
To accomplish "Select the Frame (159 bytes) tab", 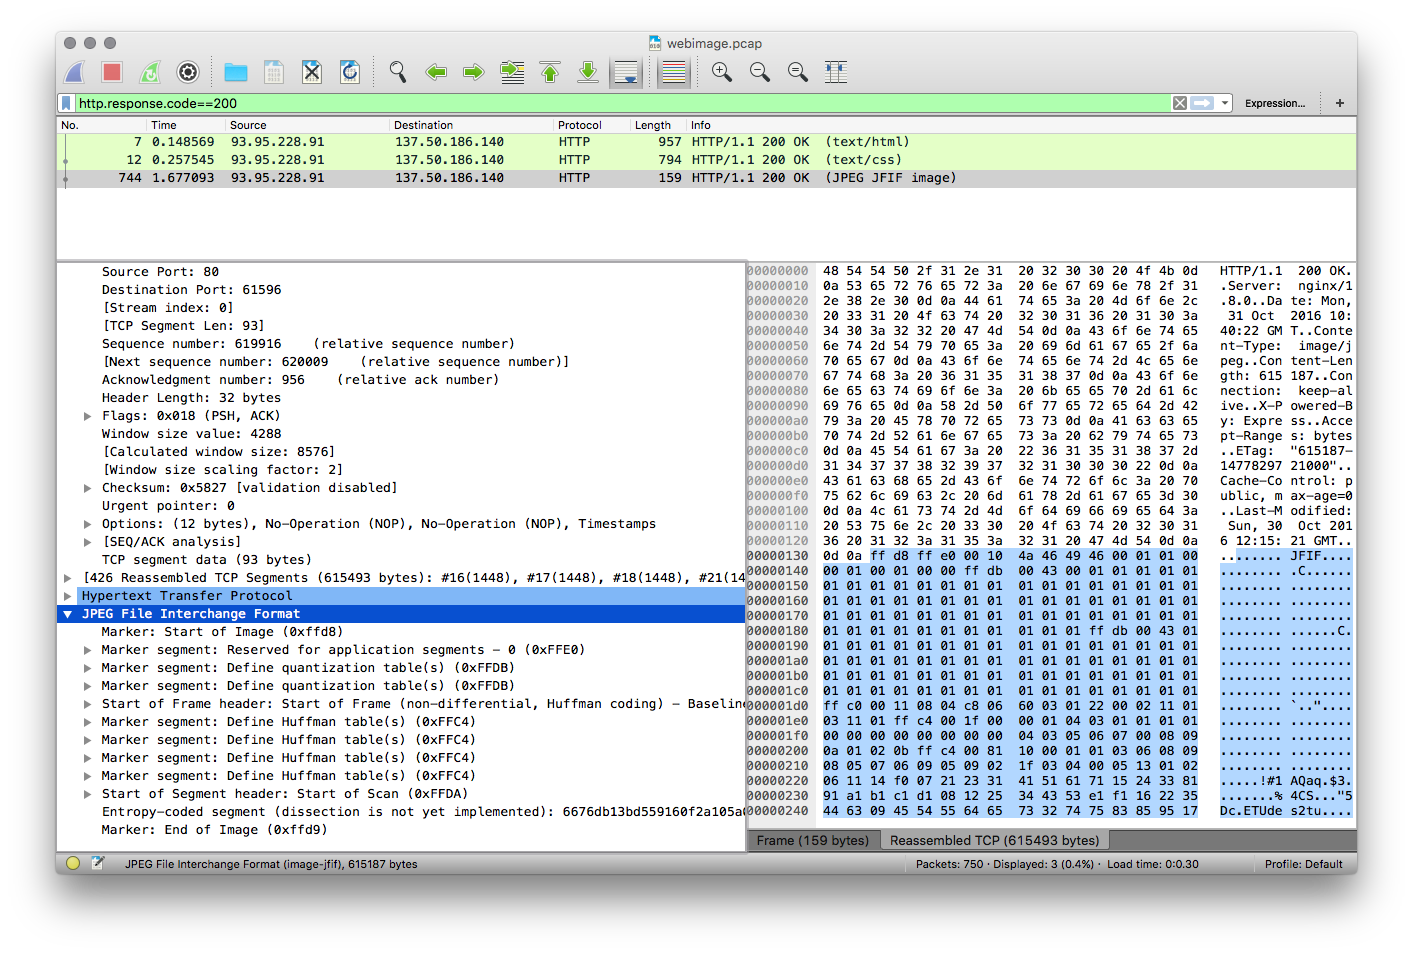I will 812,840.
